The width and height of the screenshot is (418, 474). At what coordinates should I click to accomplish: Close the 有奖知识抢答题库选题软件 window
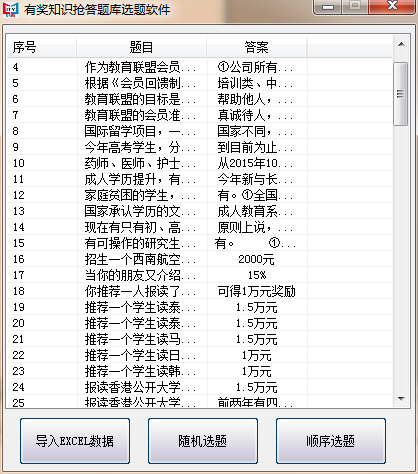point(392,7)
